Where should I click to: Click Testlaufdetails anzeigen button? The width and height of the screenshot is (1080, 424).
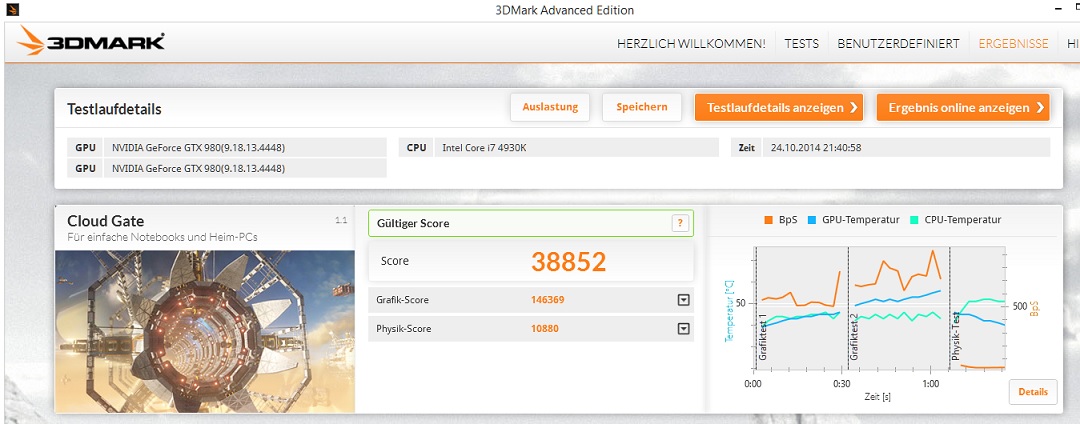tap(779, 108)
